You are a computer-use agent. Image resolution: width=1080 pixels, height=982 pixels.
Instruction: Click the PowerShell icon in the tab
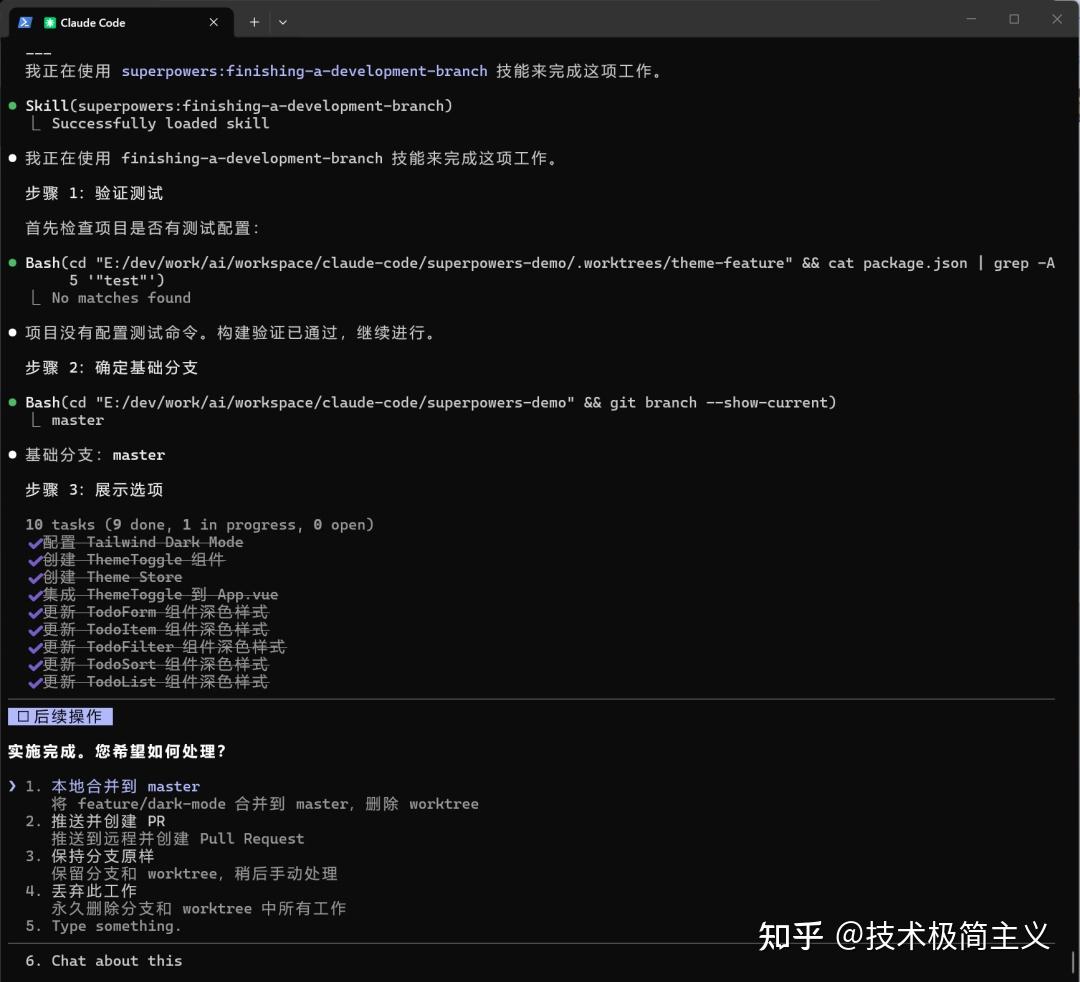pos(25,22)
